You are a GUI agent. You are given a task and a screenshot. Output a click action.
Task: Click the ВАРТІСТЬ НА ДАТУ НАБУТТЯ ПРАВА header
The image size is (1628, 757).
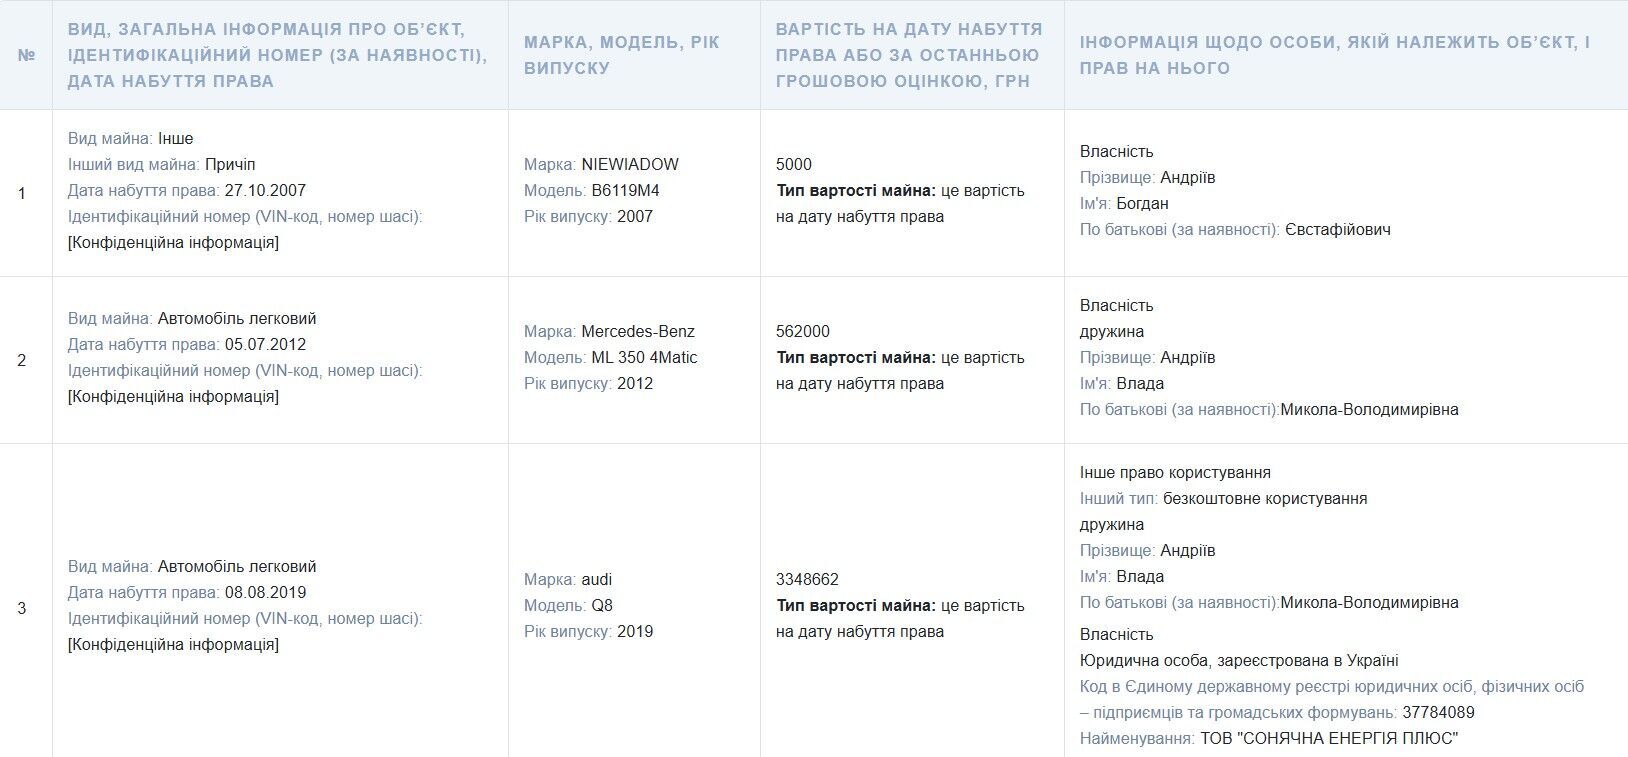tap(912, 55)
